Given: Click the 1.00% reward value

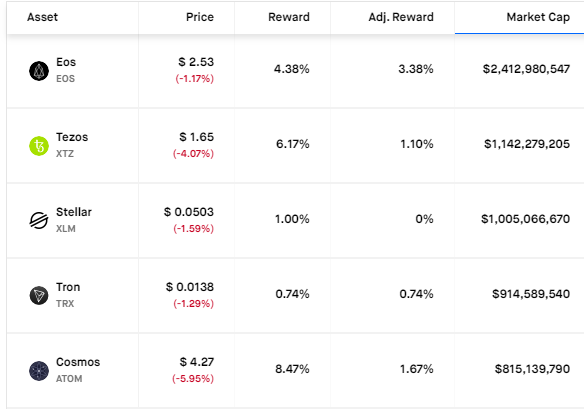Looking at the screenshot, I should [x=292, y=219].
